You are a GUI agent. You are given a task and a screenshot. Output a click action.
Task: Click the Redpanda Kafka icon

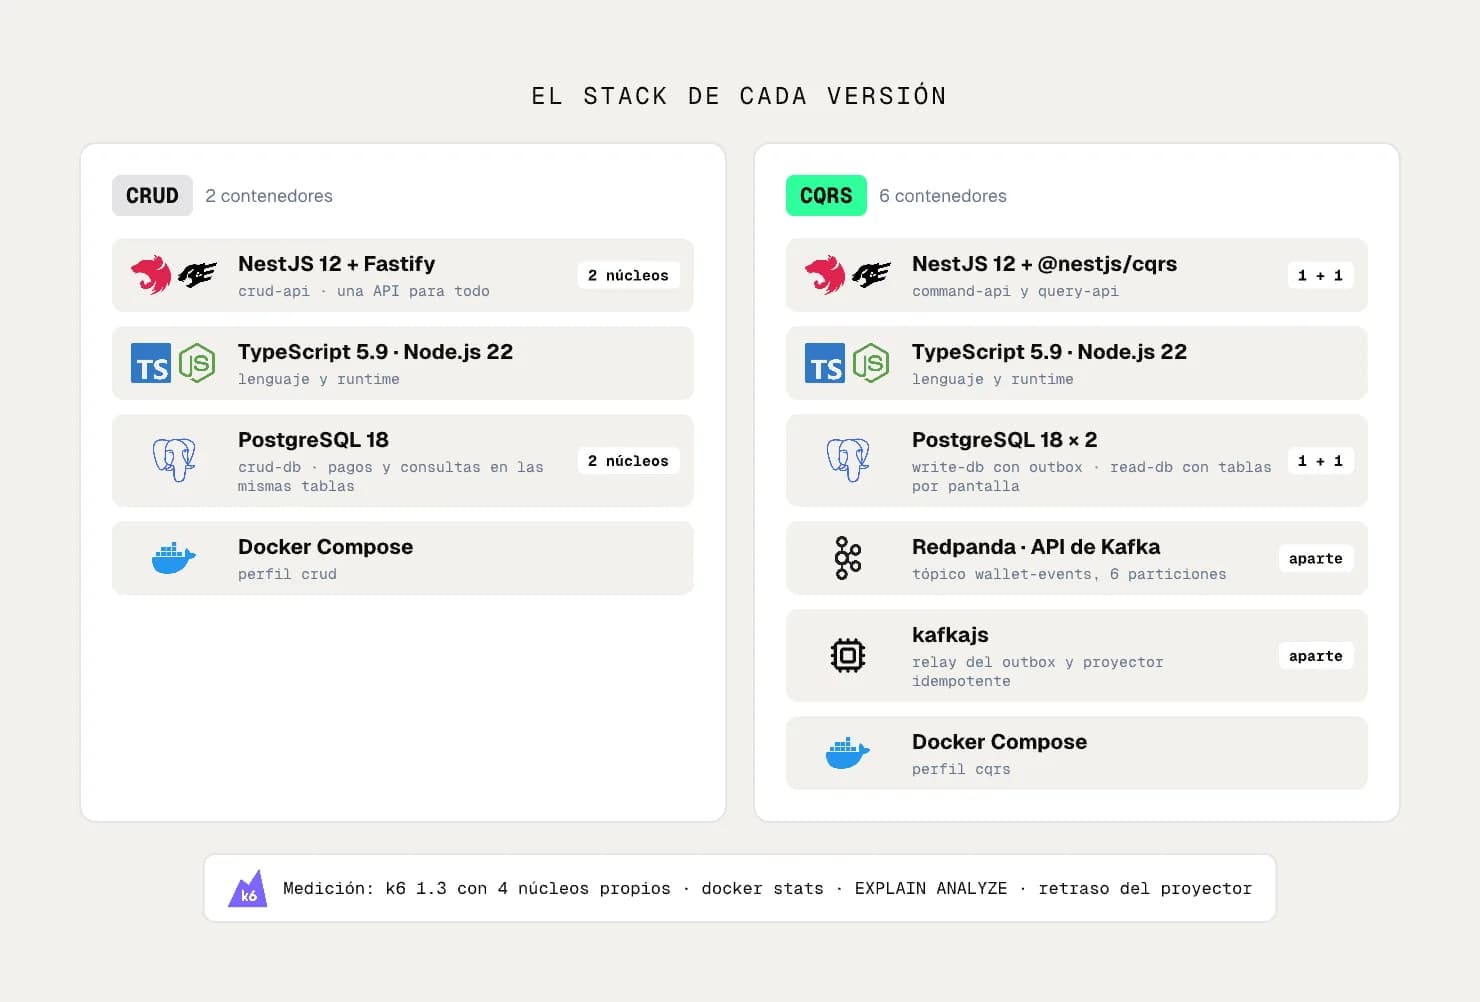tap(848, 558)
